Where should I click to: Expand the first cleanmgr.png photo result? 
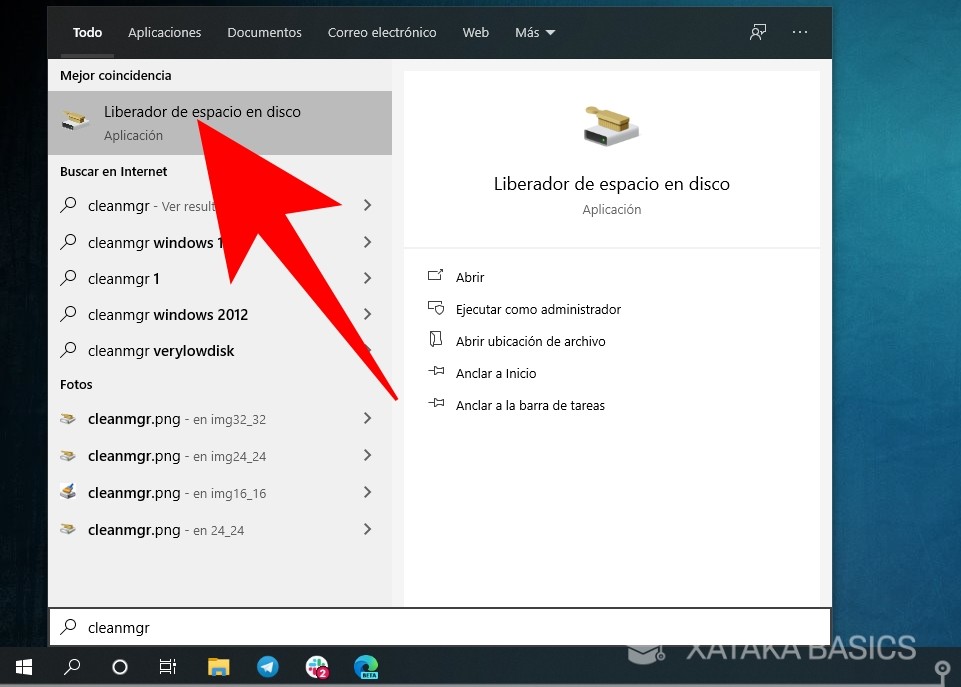point(368,419)
